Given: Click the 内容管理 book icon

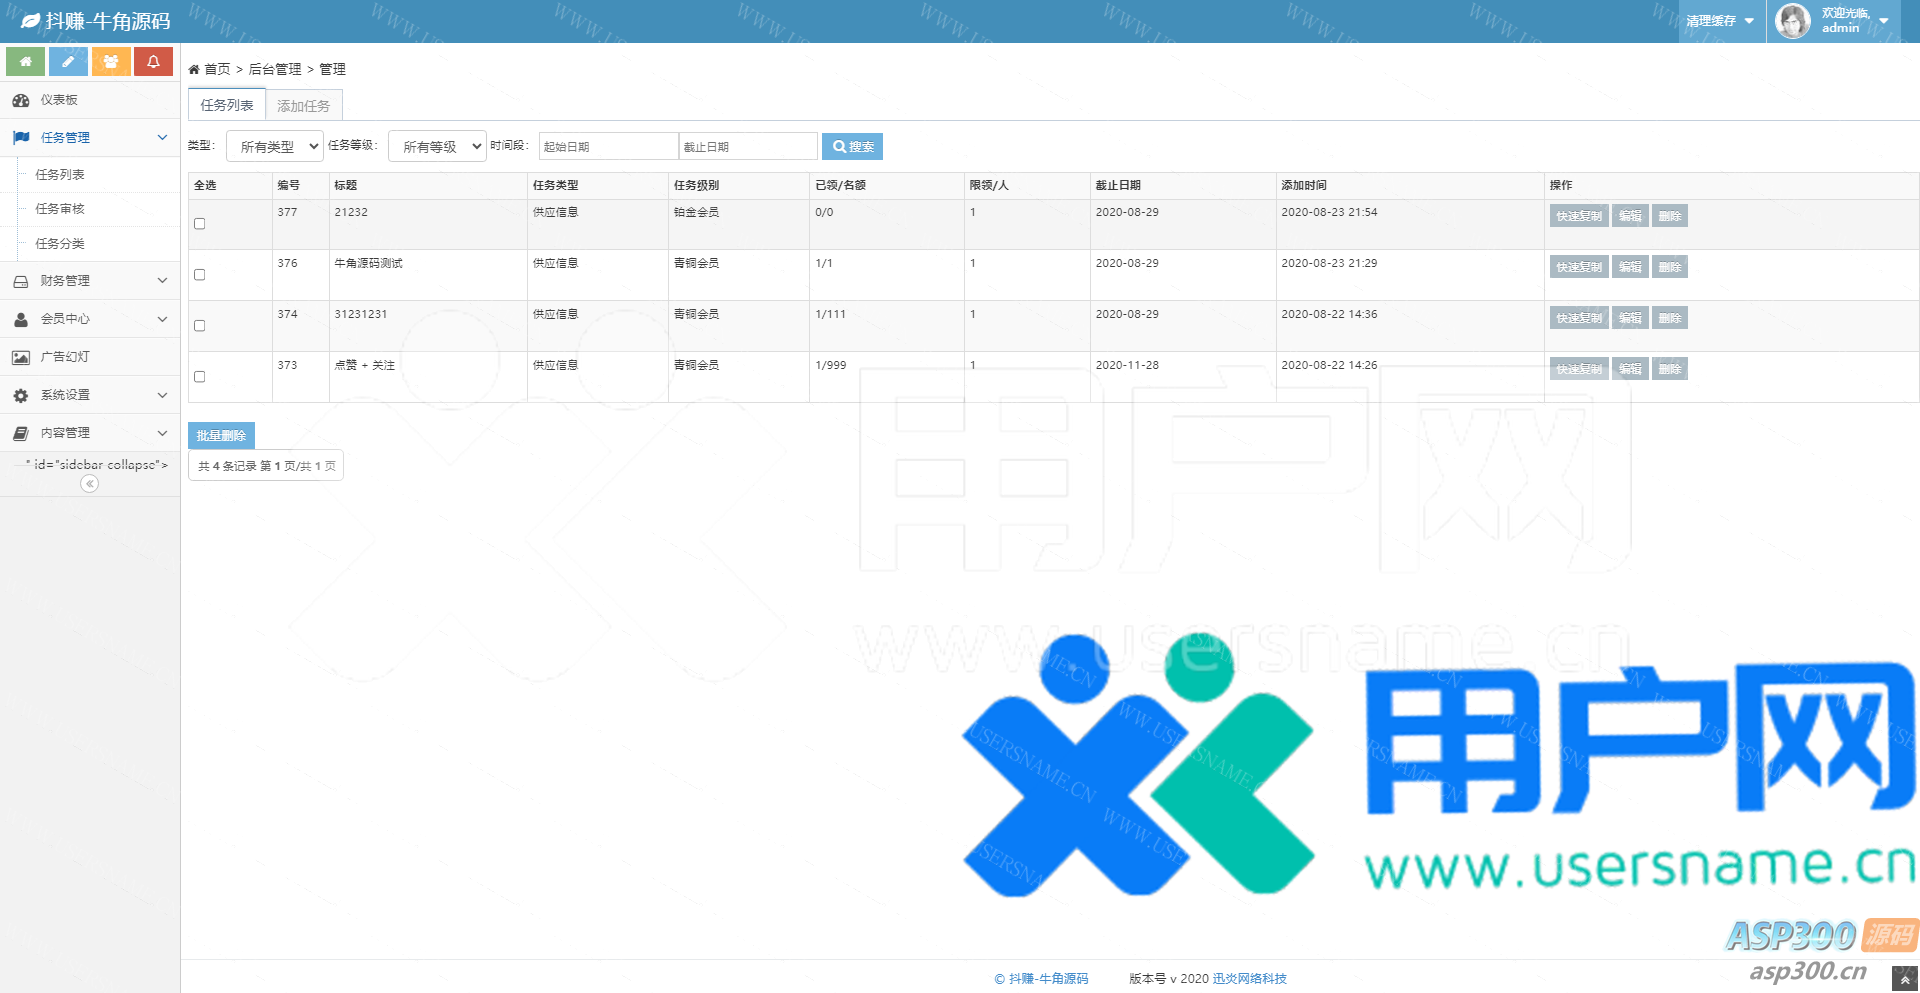Looking at the screenshot, I should 21,433.
